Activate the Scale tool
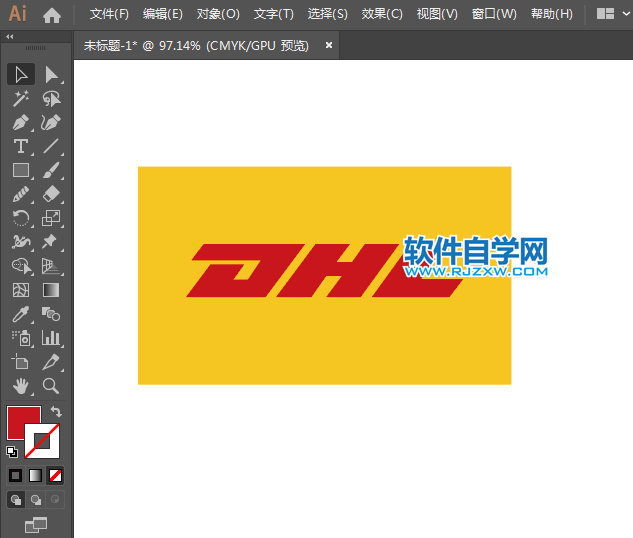Screen dimensions: 633x538 point(51,218)
